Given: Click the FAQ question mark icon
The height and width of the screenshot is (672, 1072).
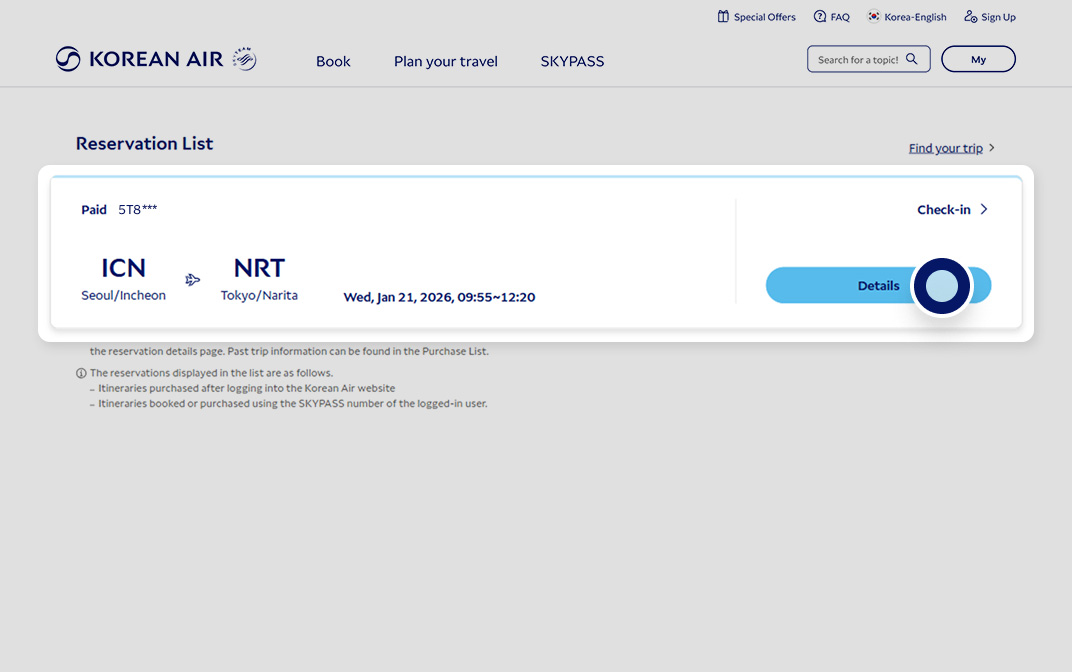Looking at the screenshot, I should 820,17.
